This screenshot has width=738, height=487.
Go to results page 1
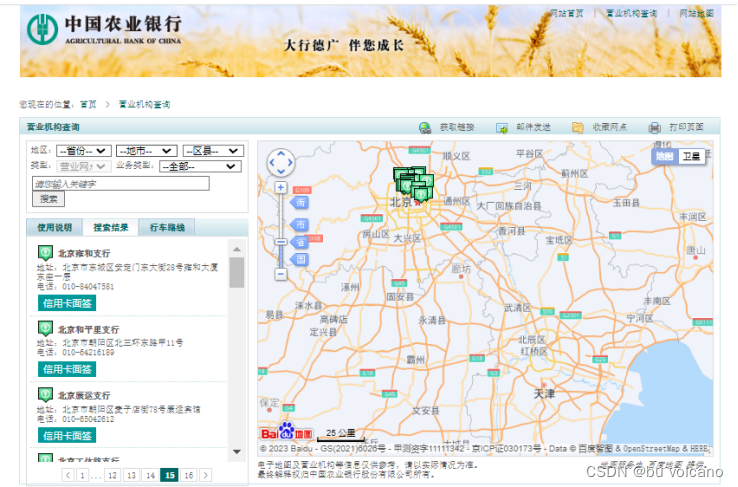pyautogui.click(x=82, y=475)
